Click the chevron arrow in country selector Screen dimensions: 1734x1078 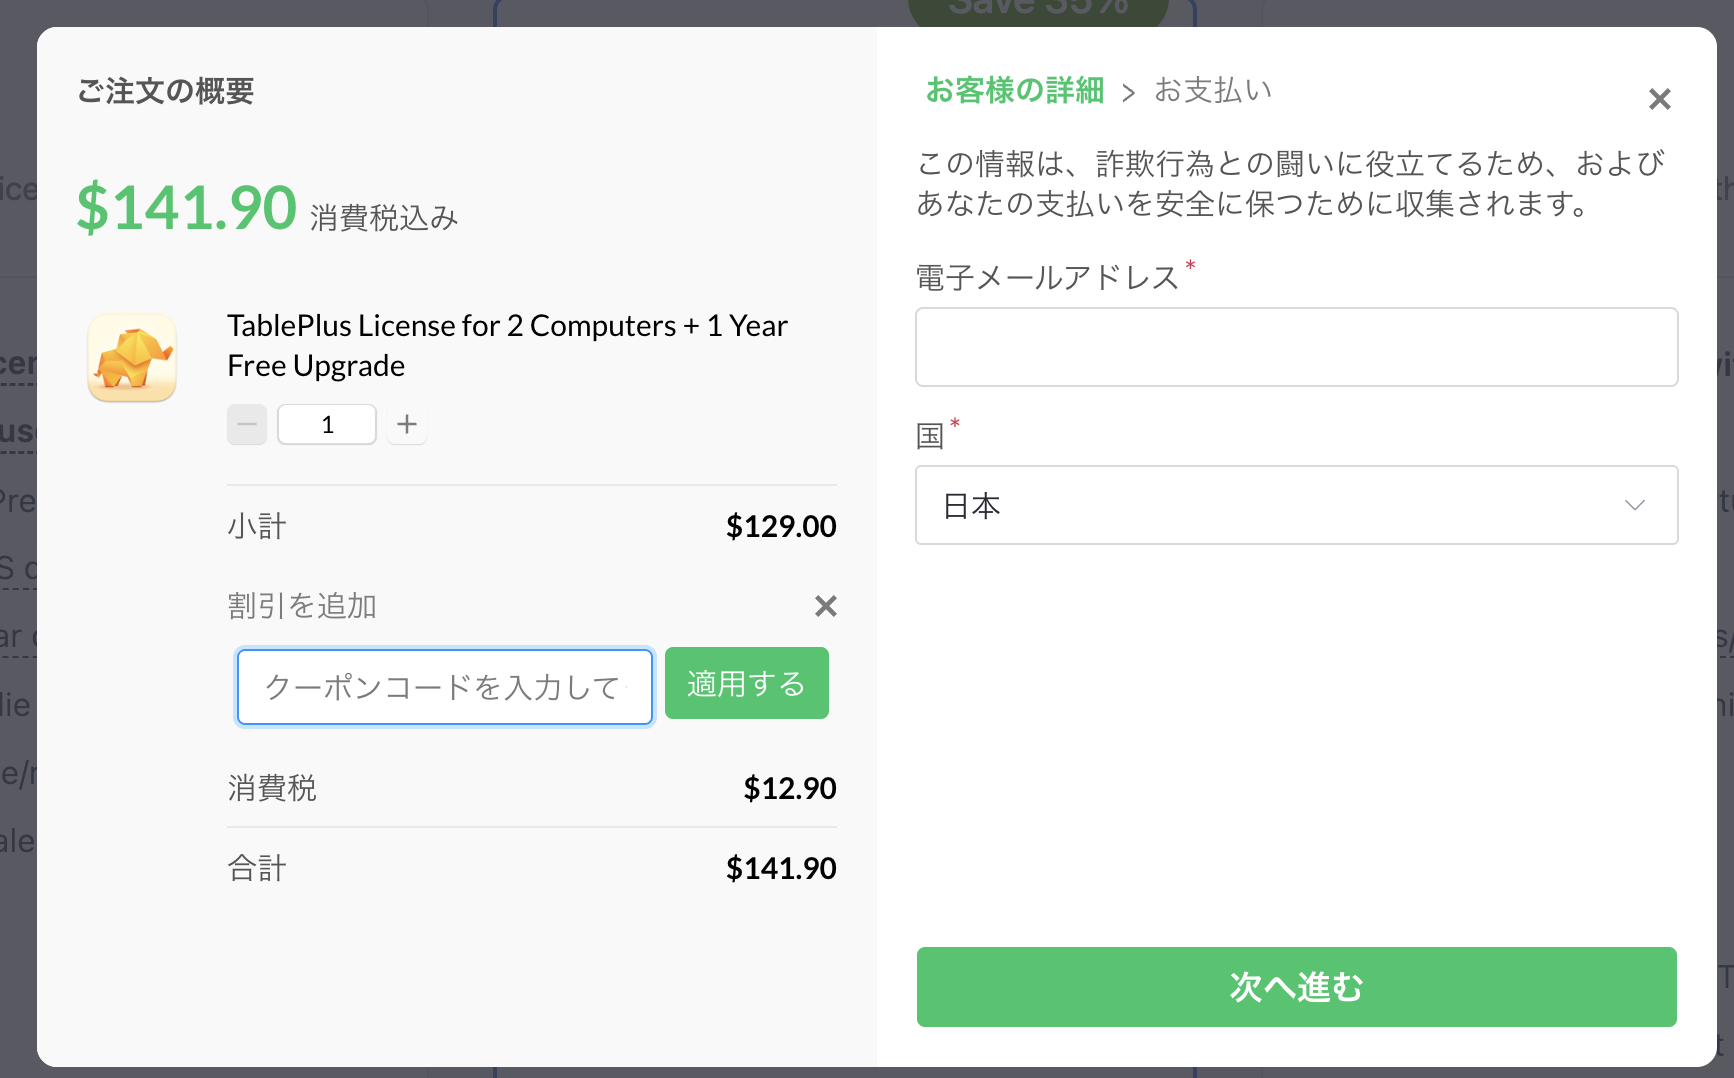(x=1634, y=505)
